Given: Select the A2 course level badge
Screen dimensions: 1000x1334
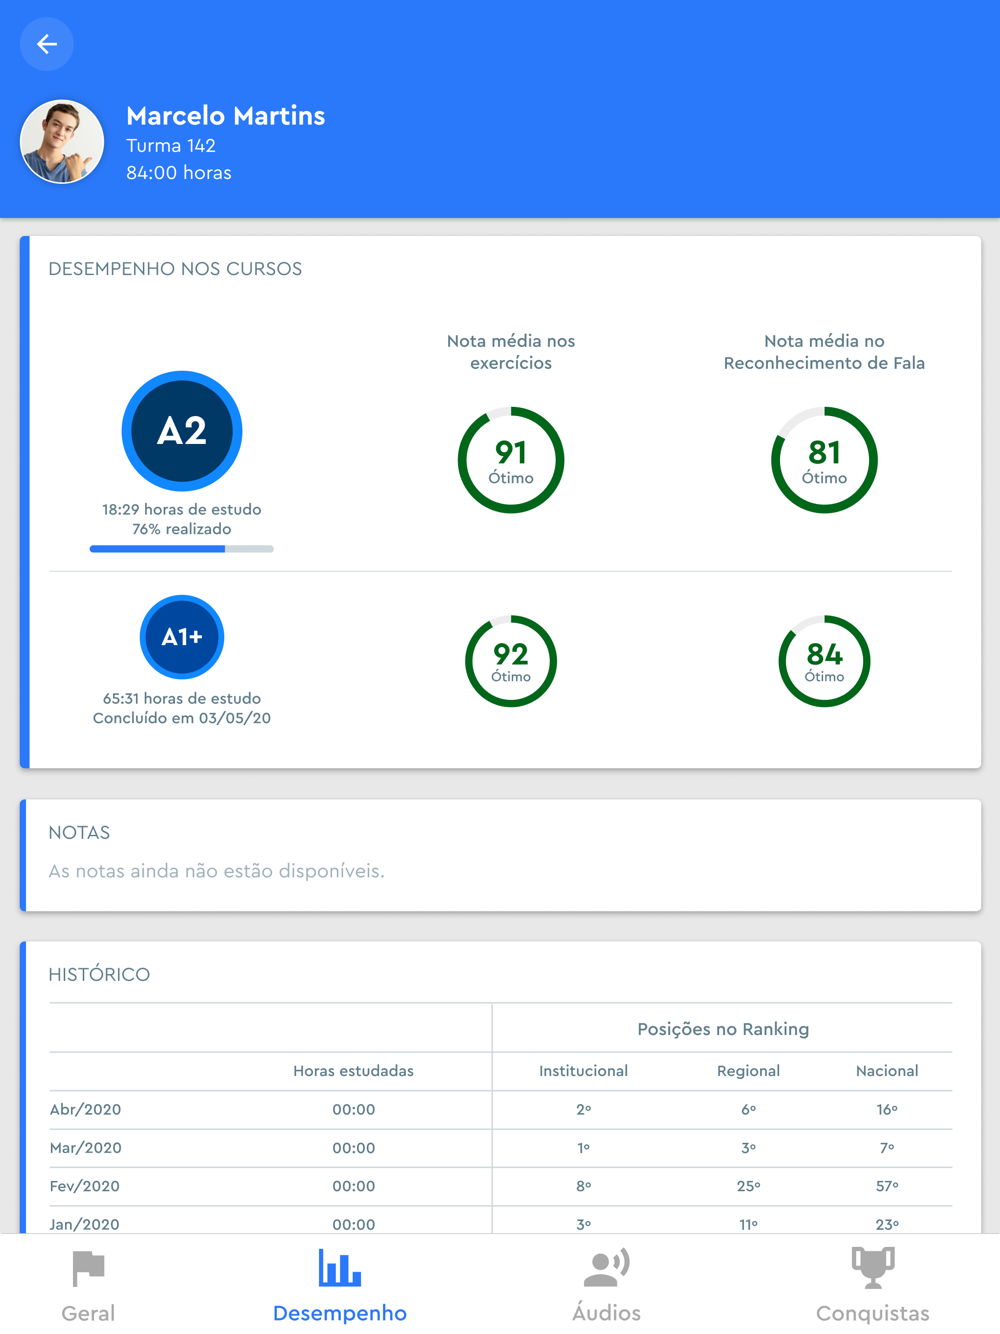Looking at the screenshot, I should pyautogui.click(x=182, y=431).
